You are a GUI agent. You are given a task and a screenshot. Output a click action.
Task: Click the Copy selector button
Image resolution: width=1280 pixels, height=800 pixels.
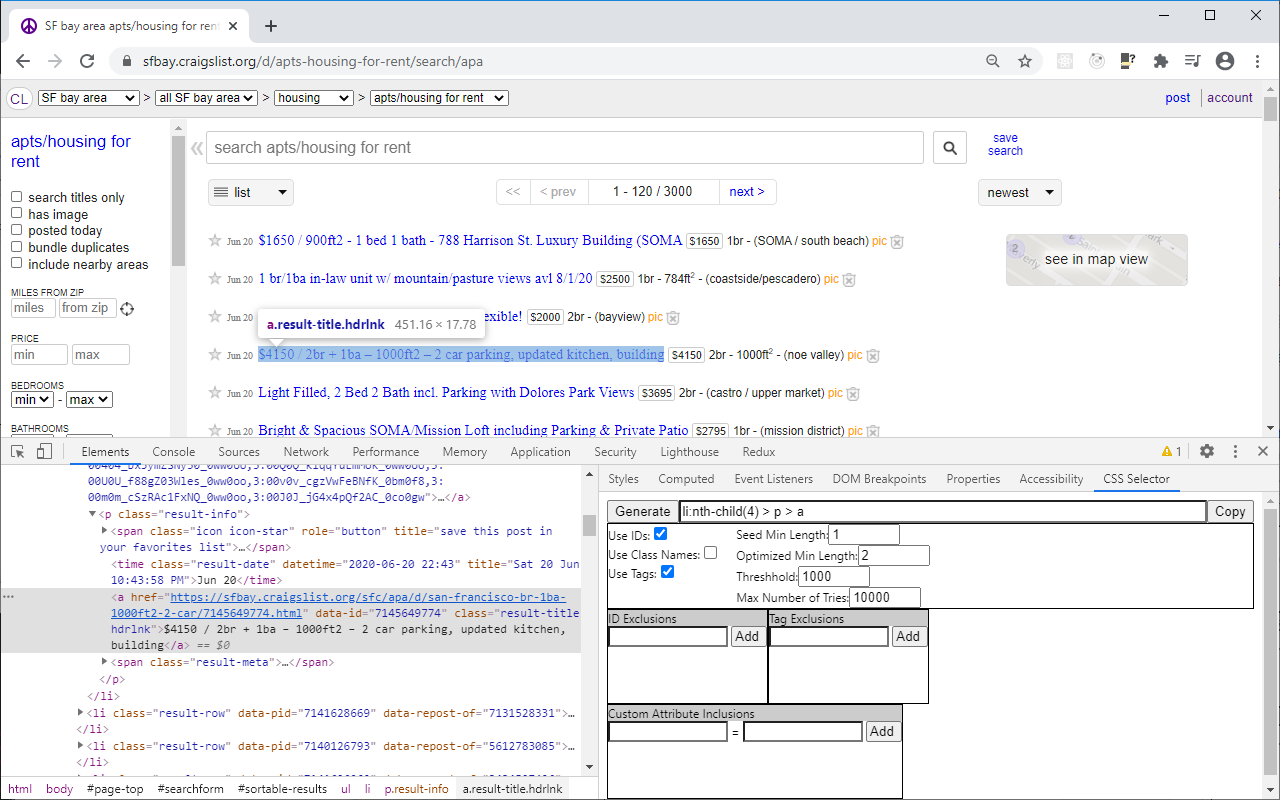point(1230,511)
